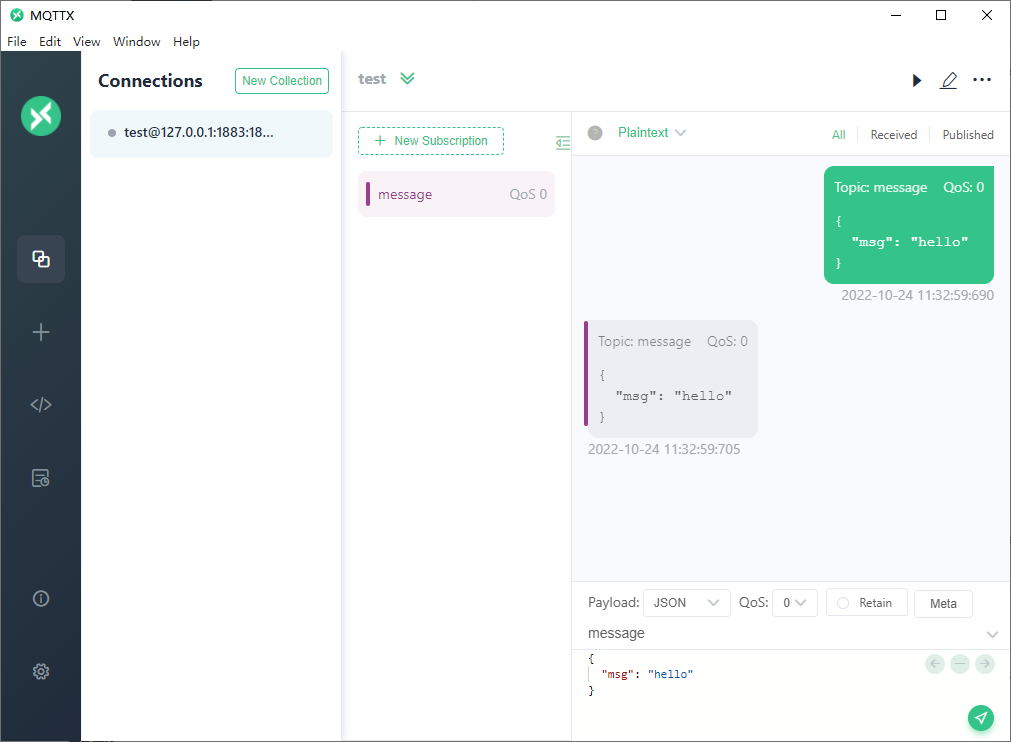Go to next history message arrow

[x=985, y=663]
